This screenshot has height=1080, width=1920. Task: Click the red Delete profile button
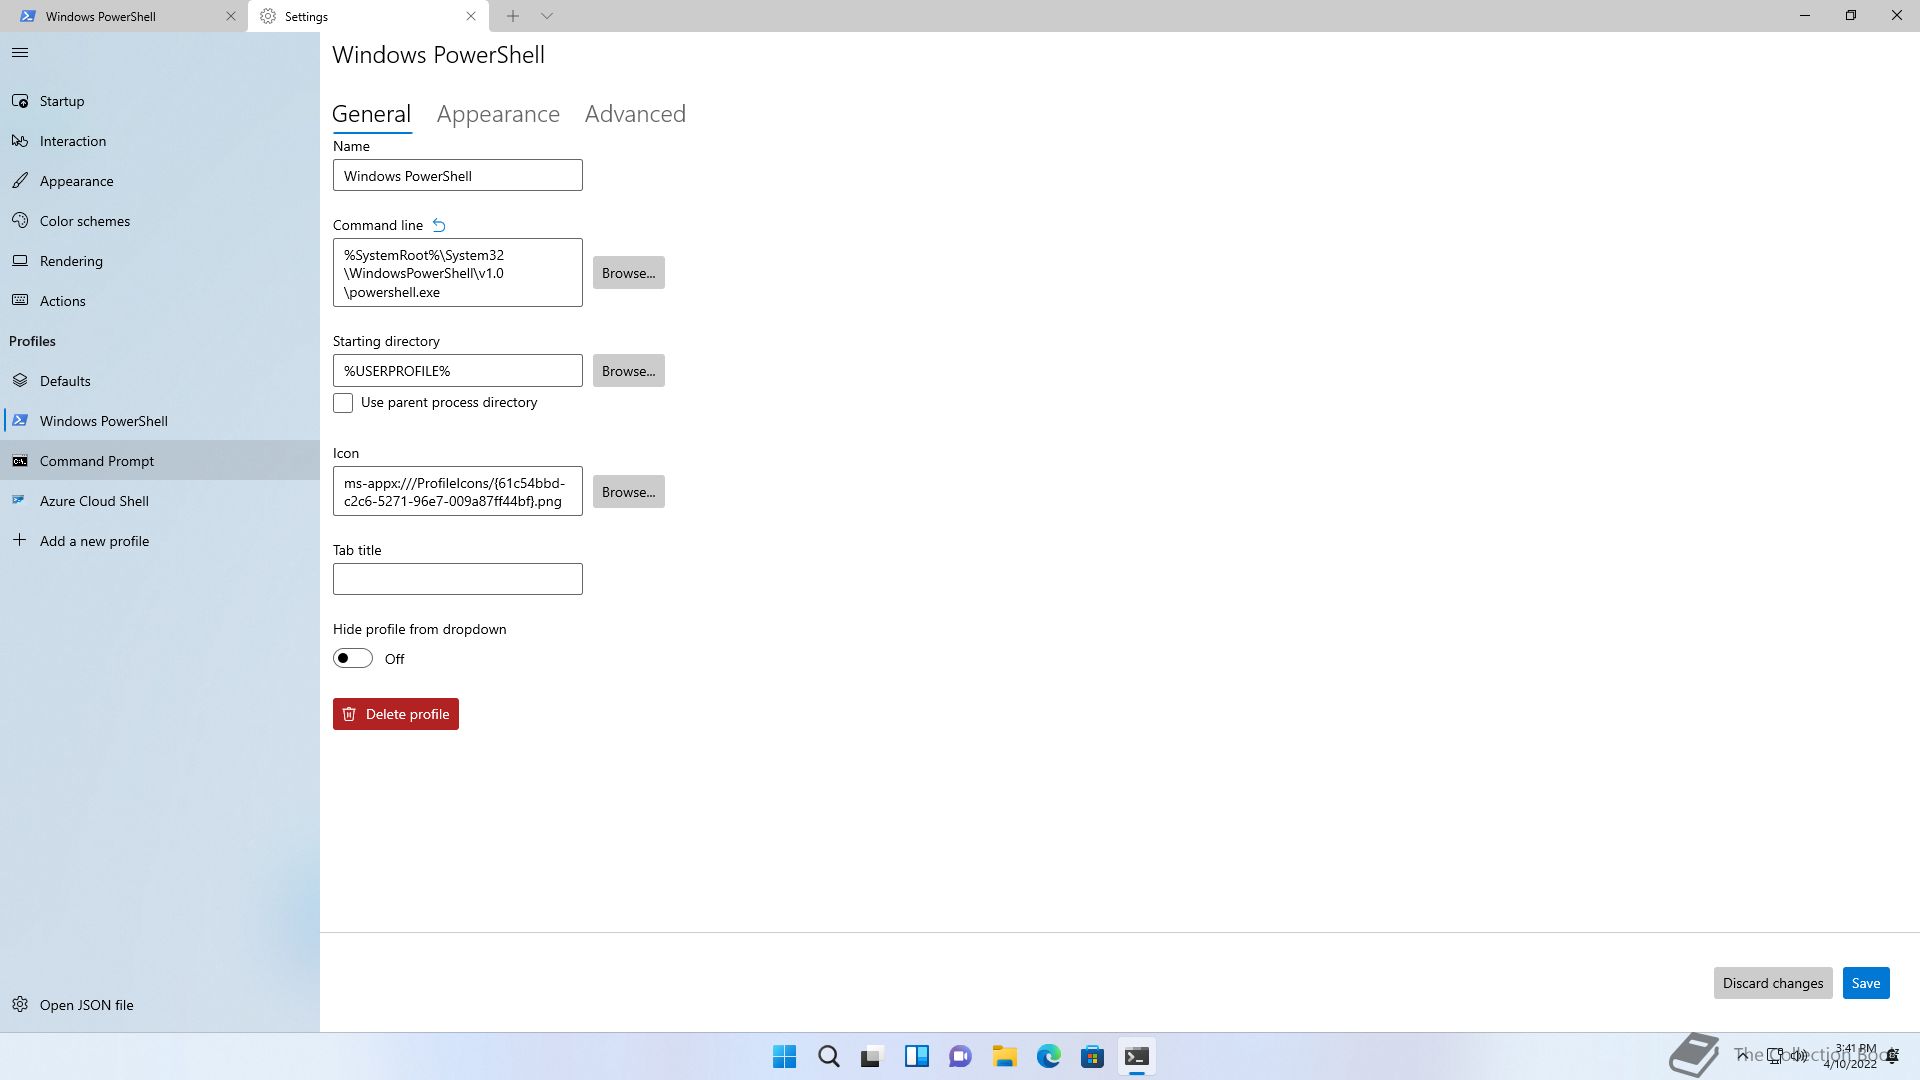396,714
